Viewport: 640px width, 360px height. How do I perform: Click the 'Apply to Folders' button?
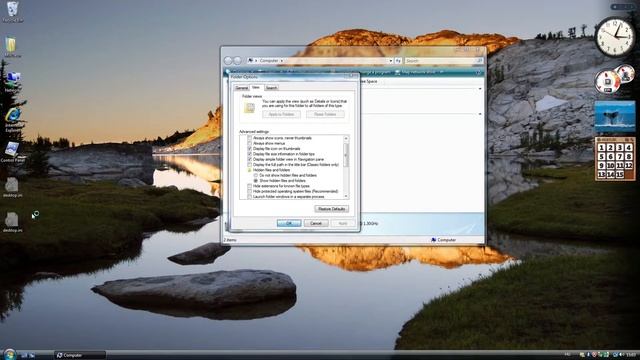pos(281,114)
